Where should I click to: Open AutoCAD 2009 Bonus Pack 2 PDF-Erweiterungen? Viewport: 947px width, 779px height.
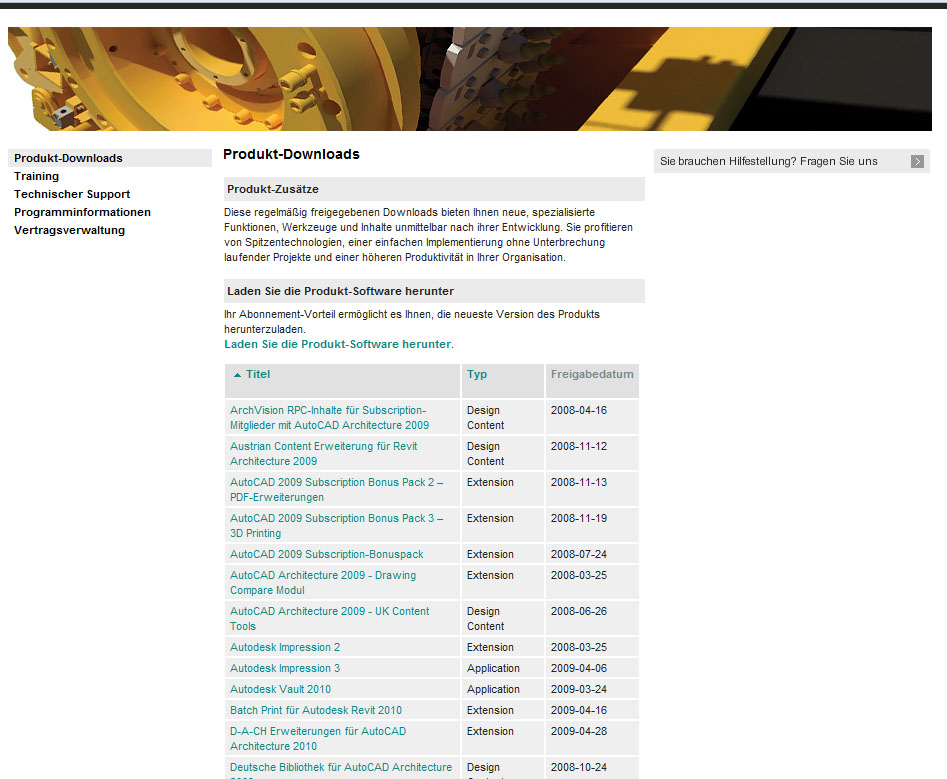(336, 490)
